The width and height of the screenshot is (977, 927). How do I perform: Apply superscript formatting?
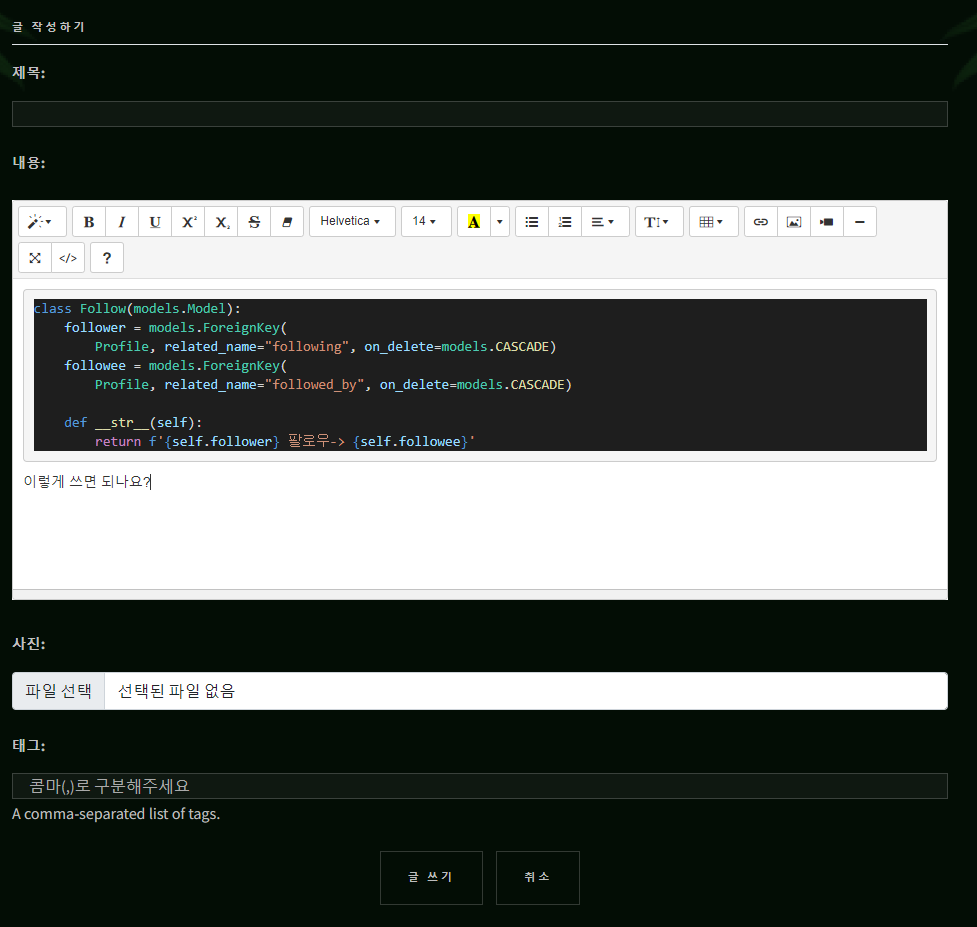[188, 222]
